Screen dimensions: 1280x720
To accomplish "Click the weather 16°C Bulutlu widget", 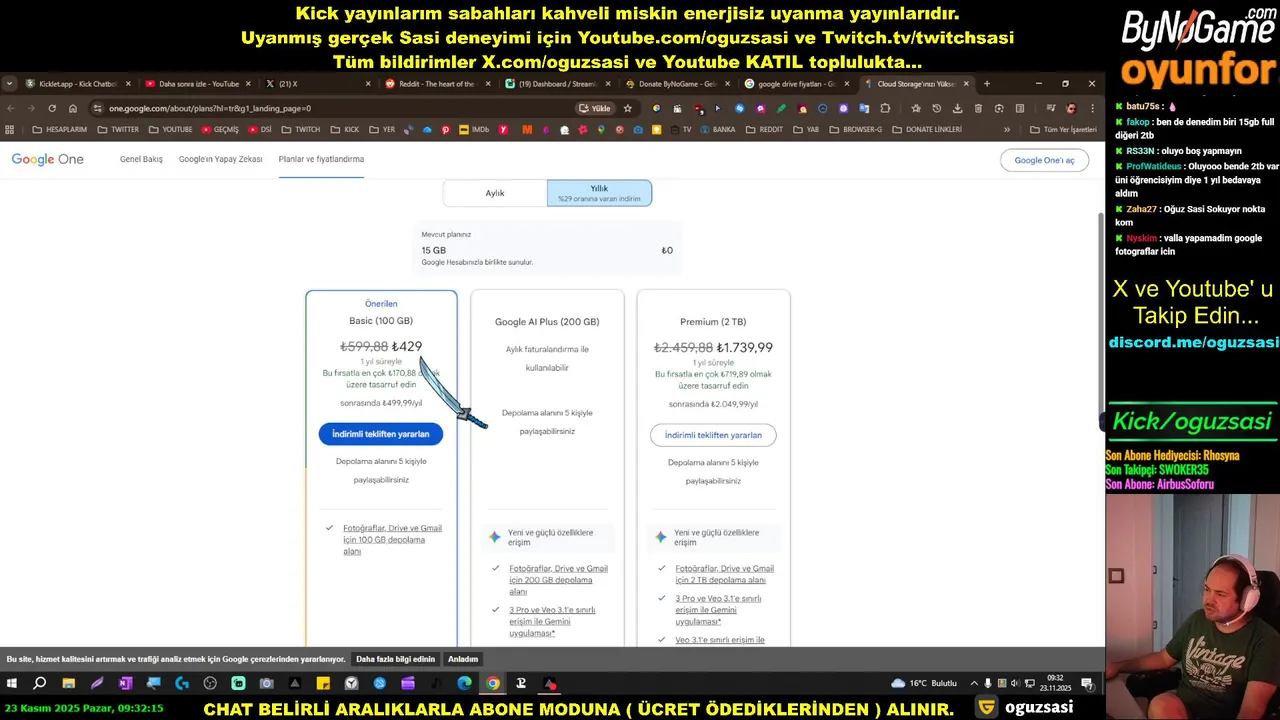I will 924,683.
